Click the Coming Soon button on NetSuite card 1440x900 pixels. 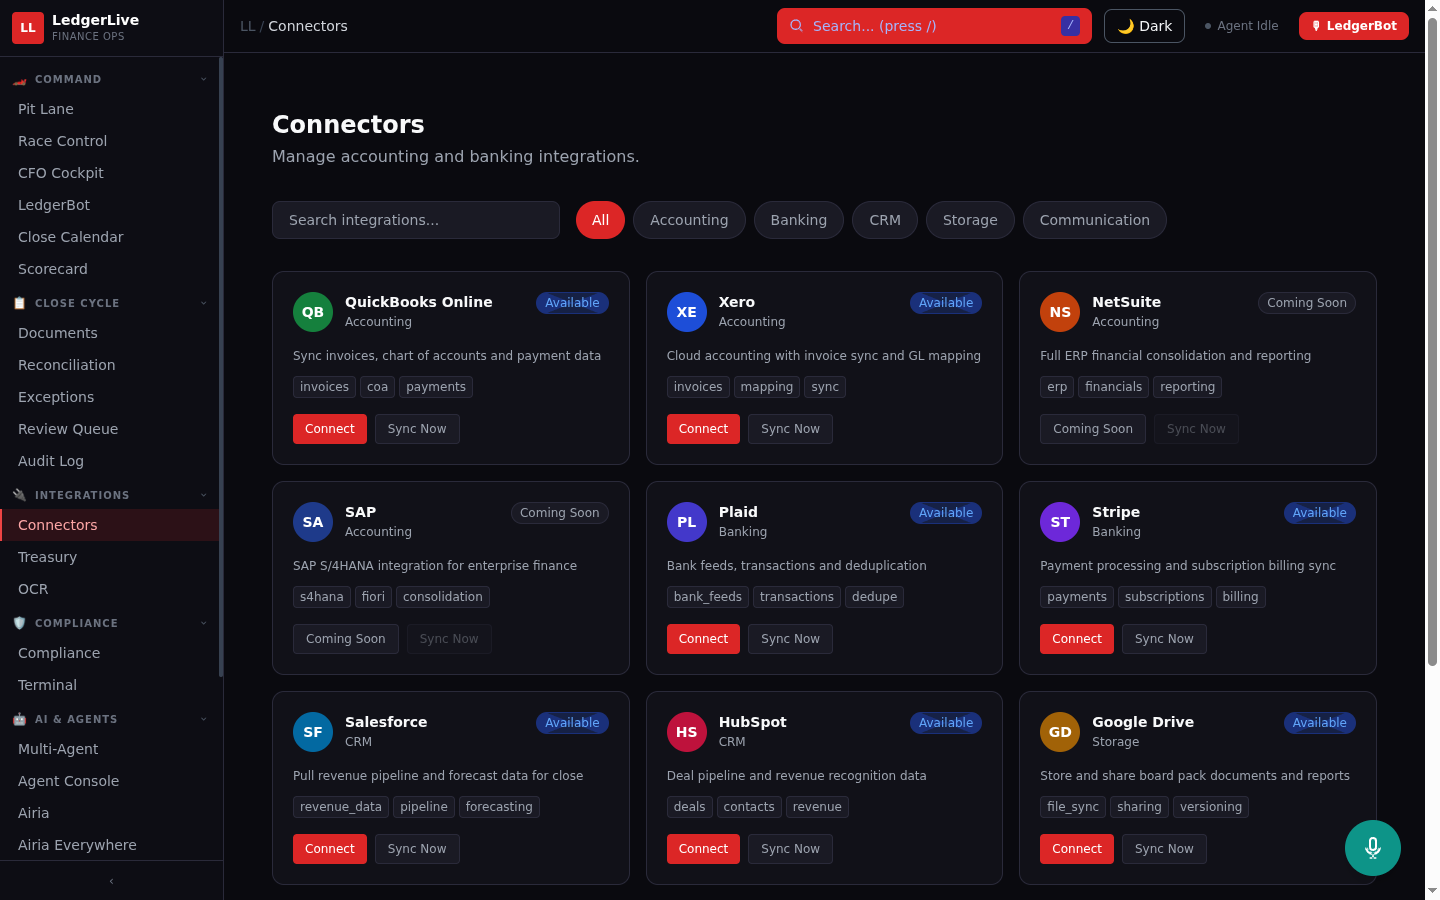click(1093, 429)
